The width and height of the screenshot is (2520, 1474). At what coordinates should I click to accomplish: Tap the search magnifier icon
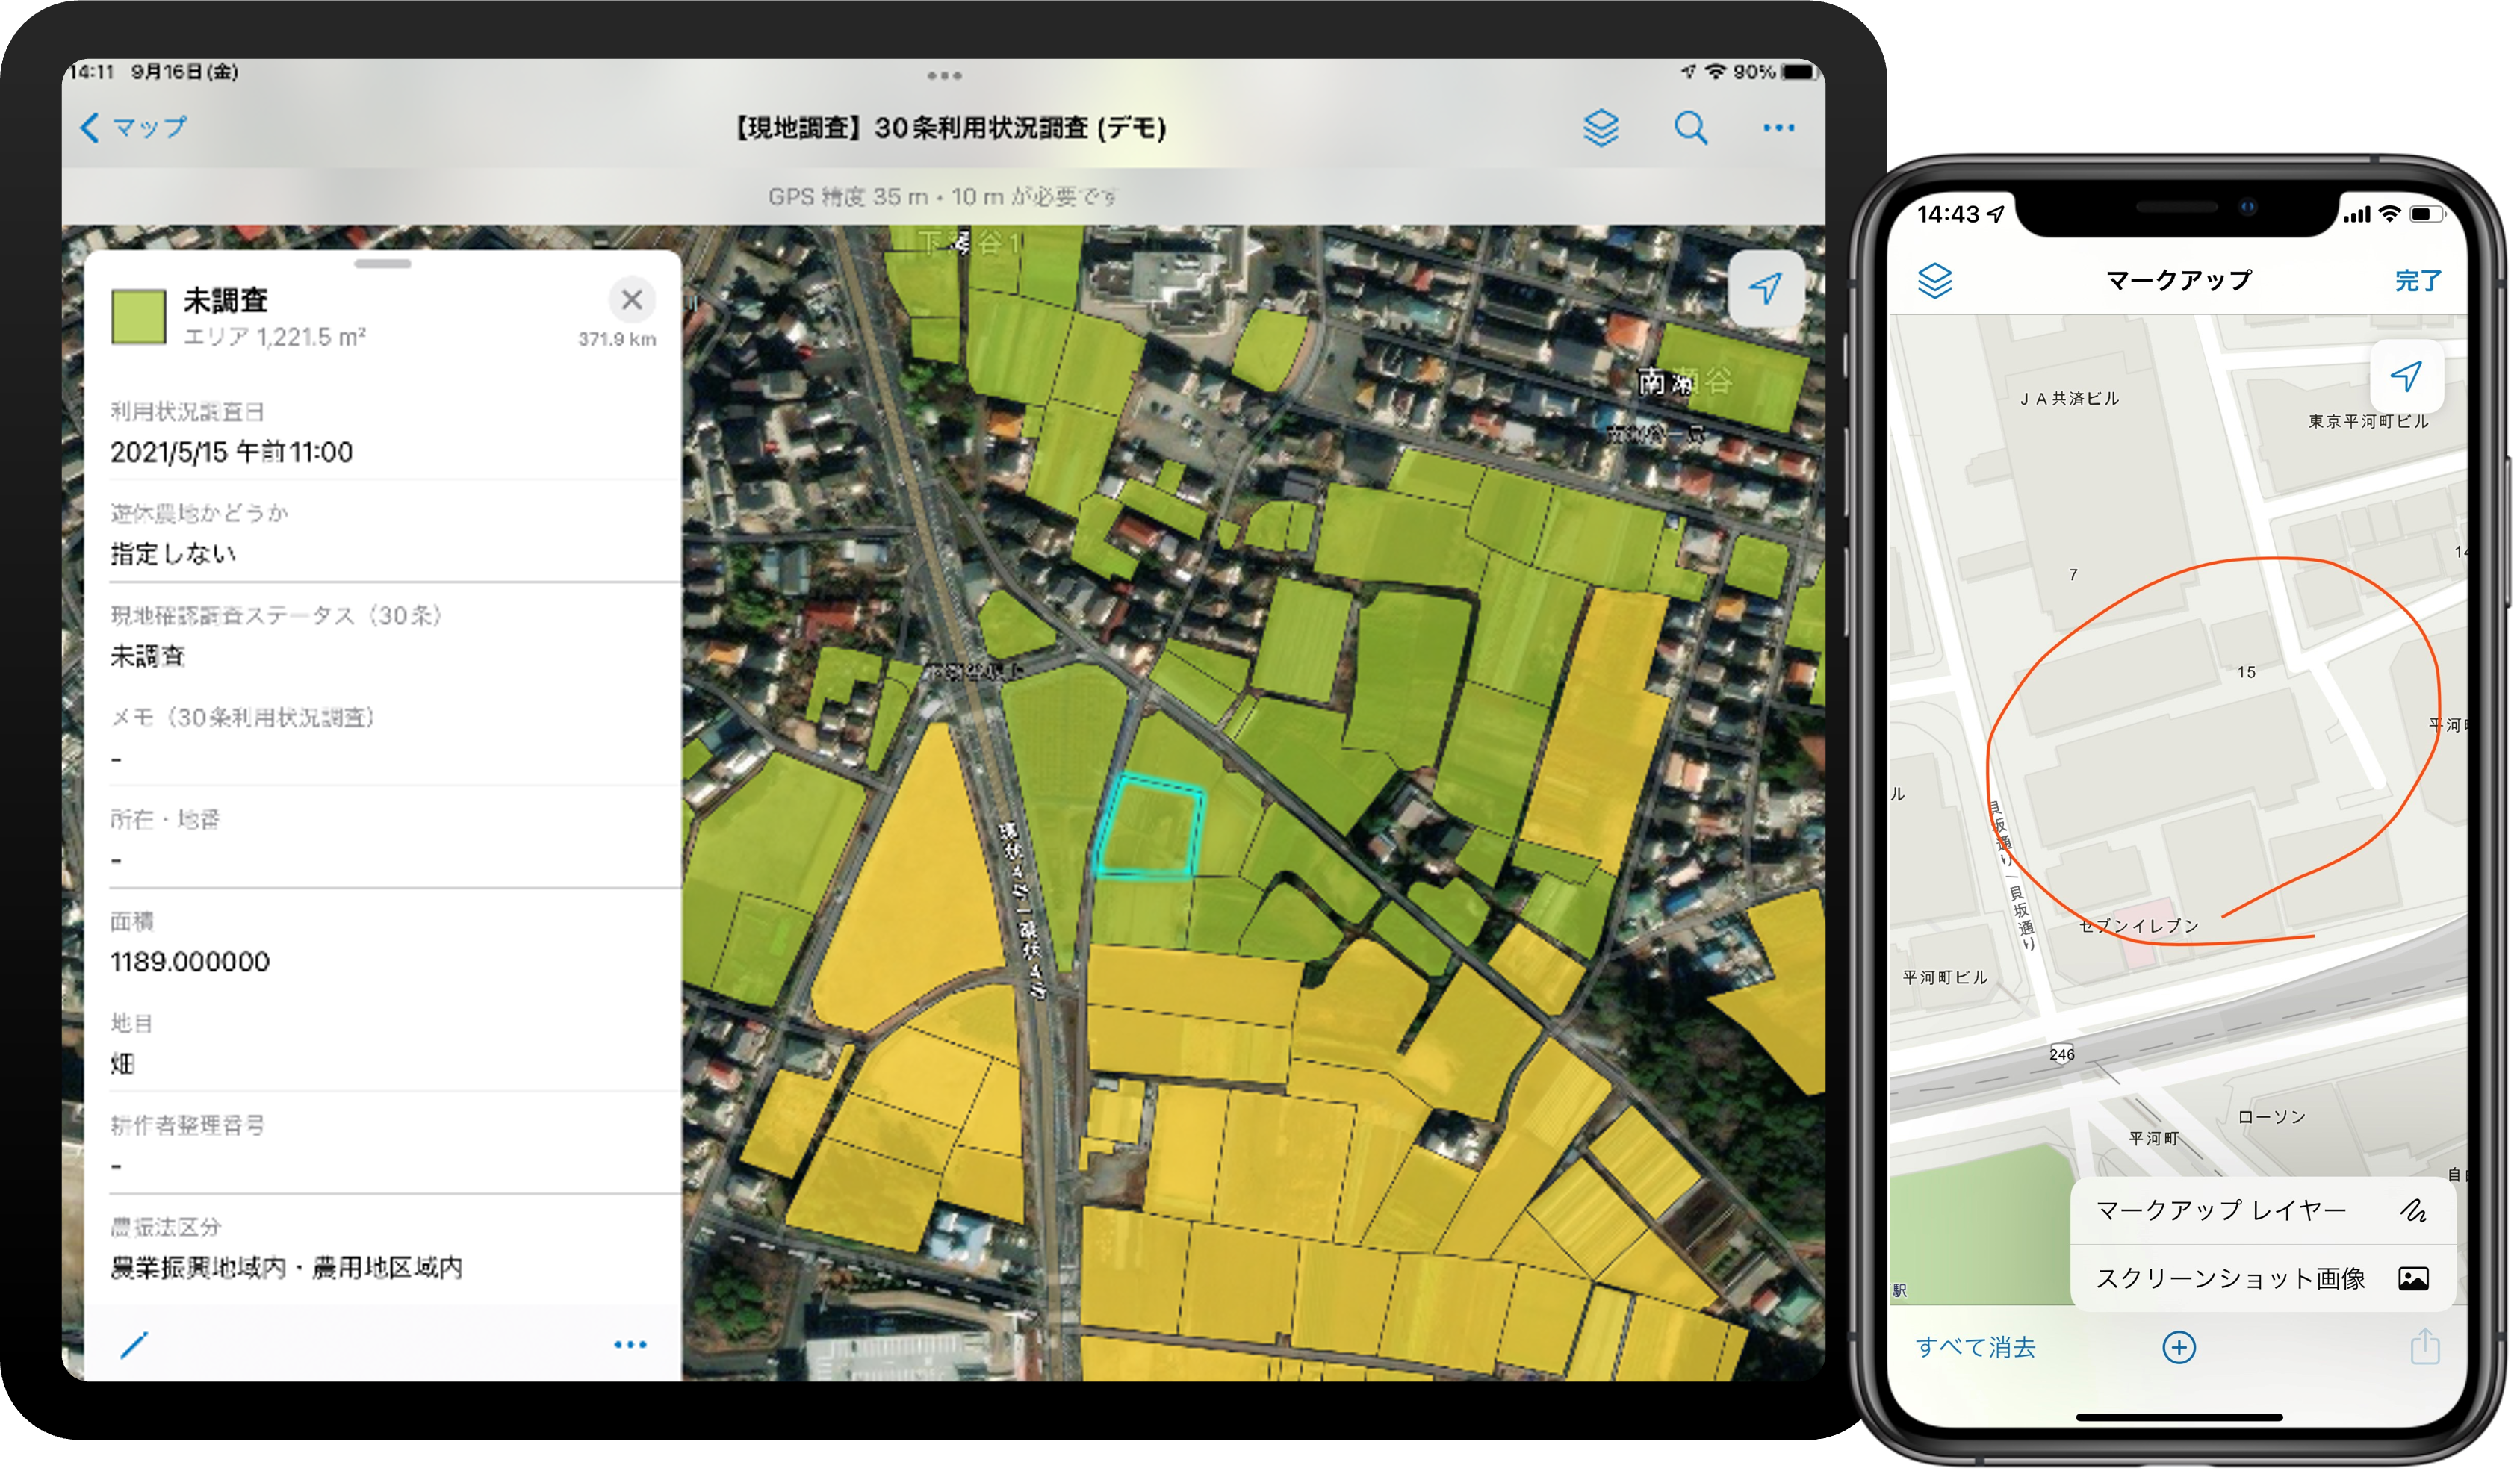click(x=1690, y=128)
